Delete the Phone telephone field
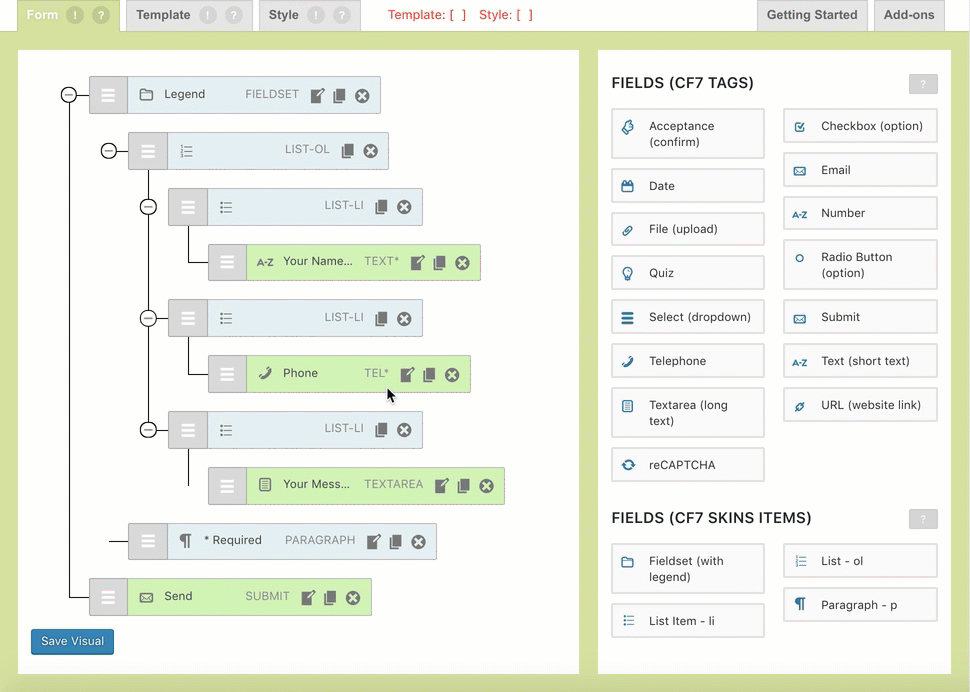Viewport: 970px width, 692px height. (x=452, y=375)
